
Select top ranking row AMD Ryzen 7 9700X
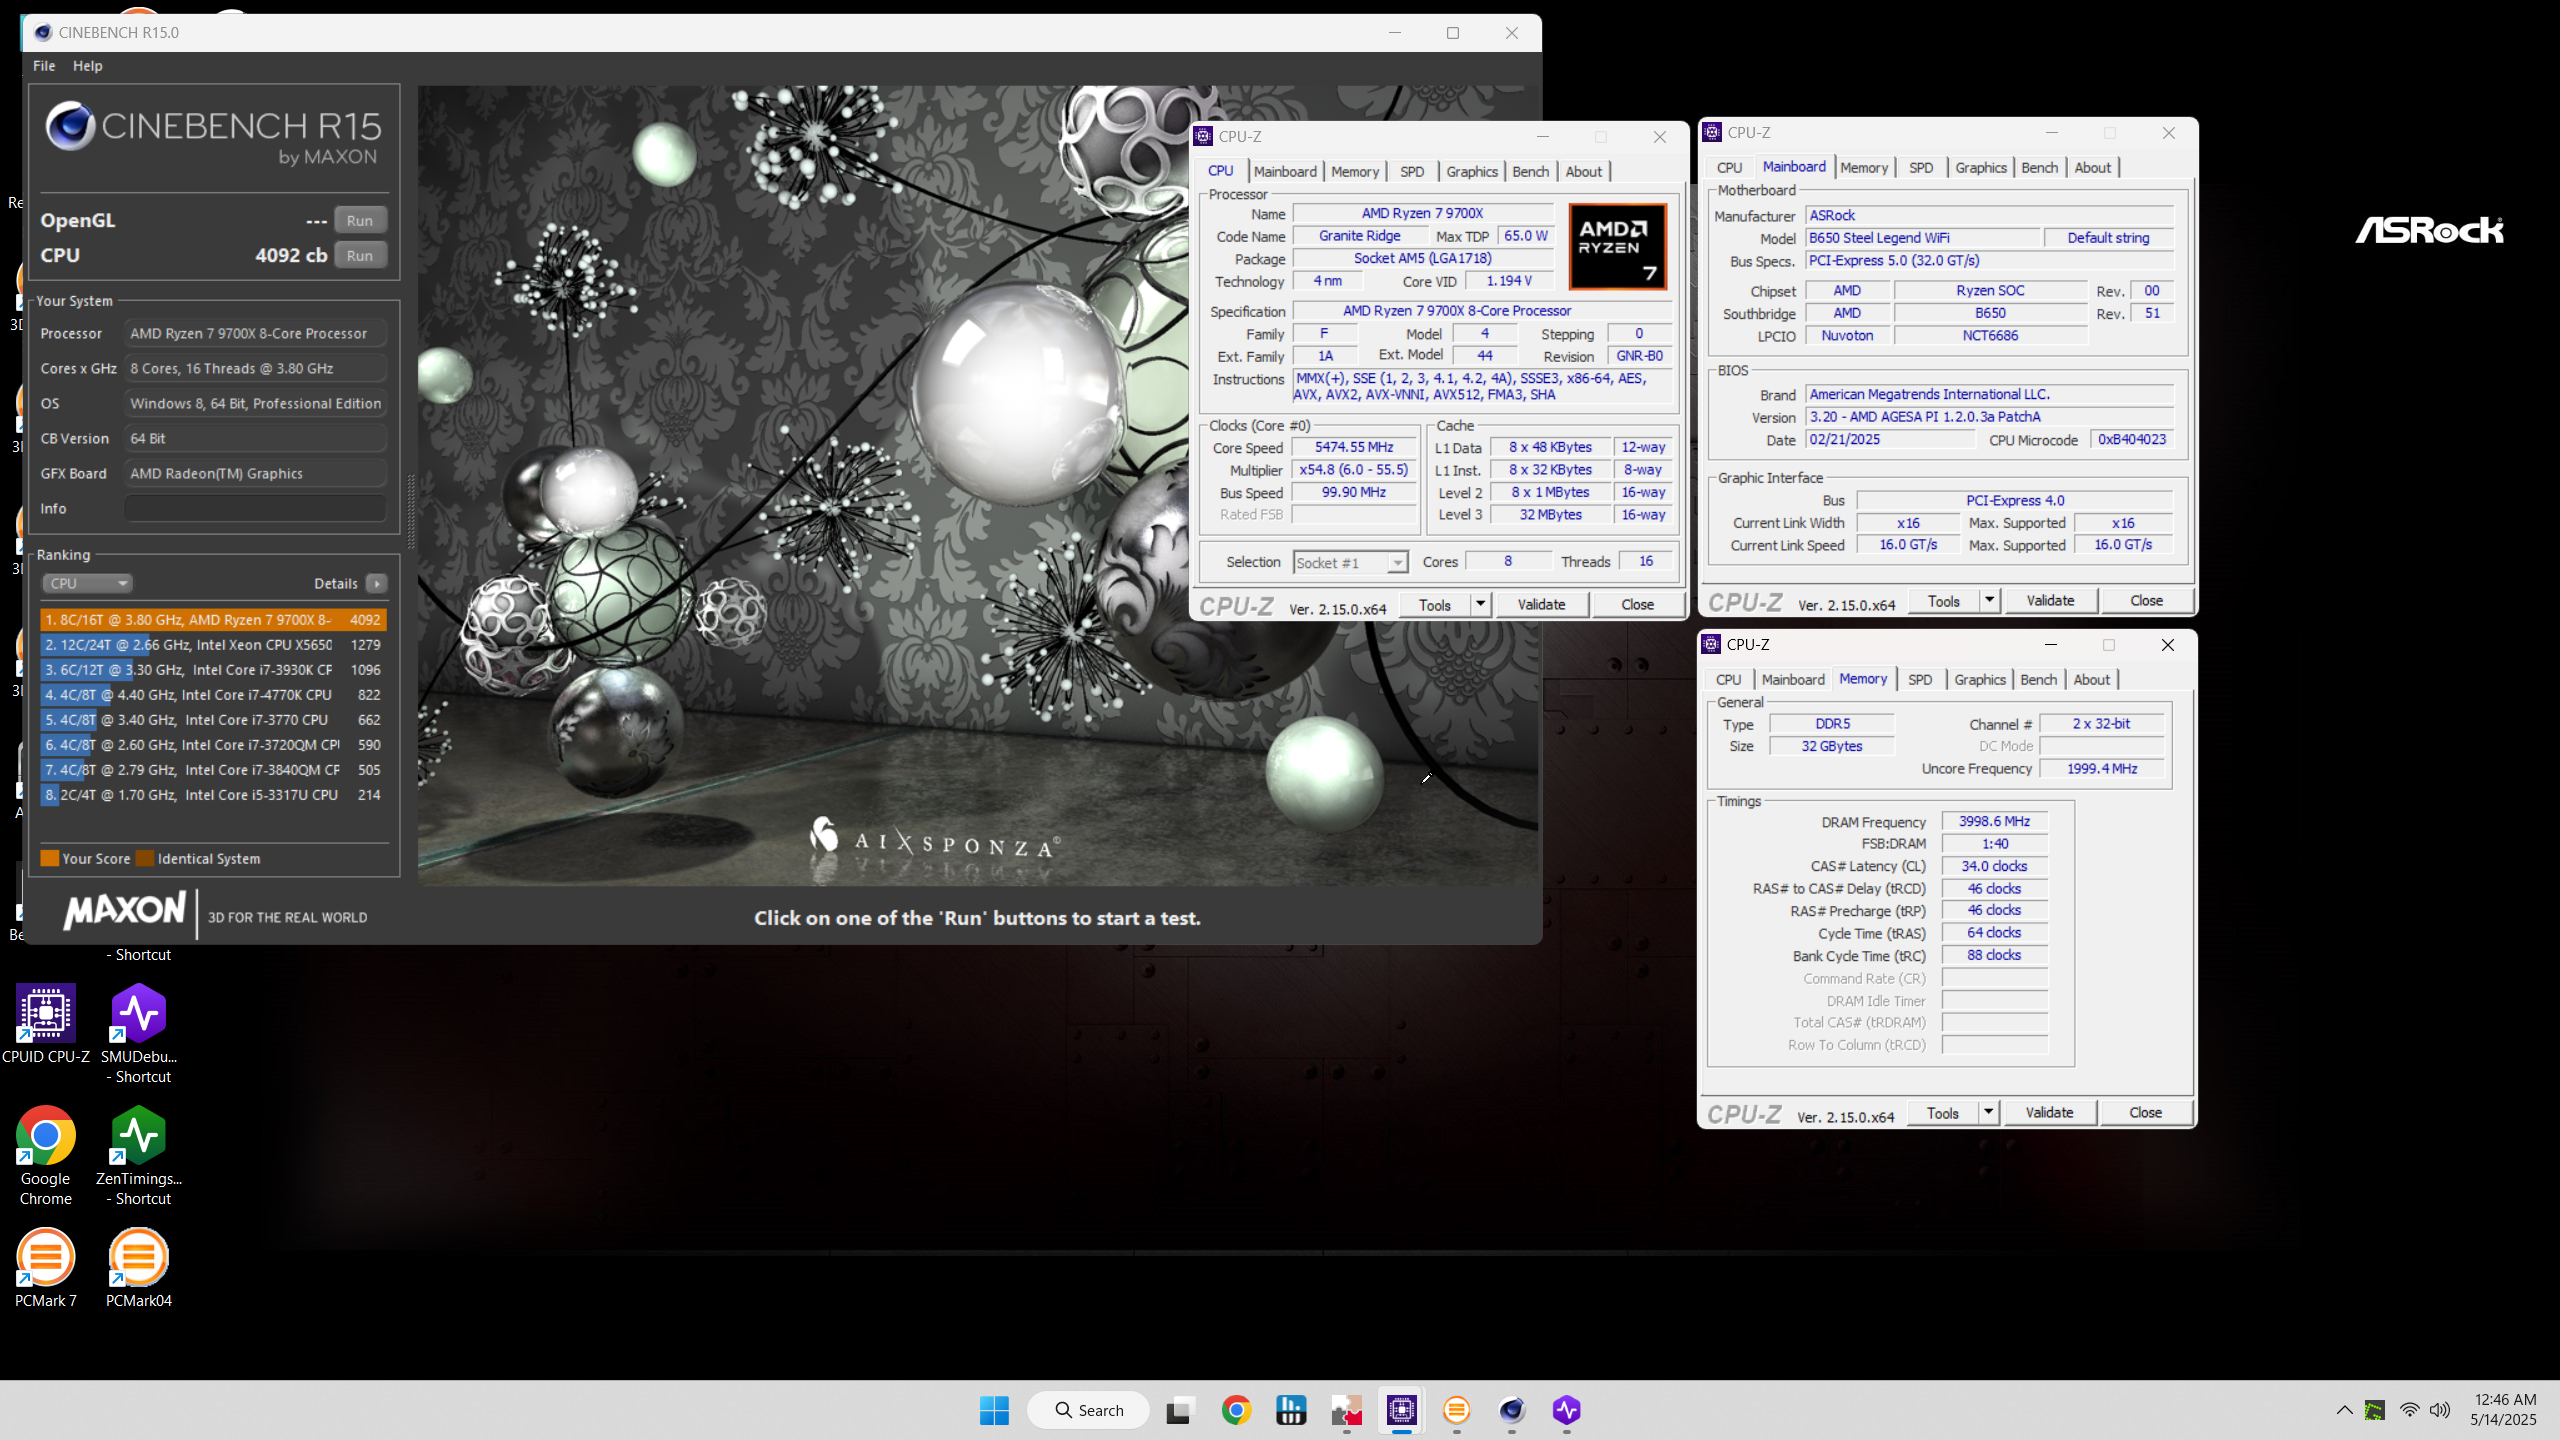pos(213,620)
